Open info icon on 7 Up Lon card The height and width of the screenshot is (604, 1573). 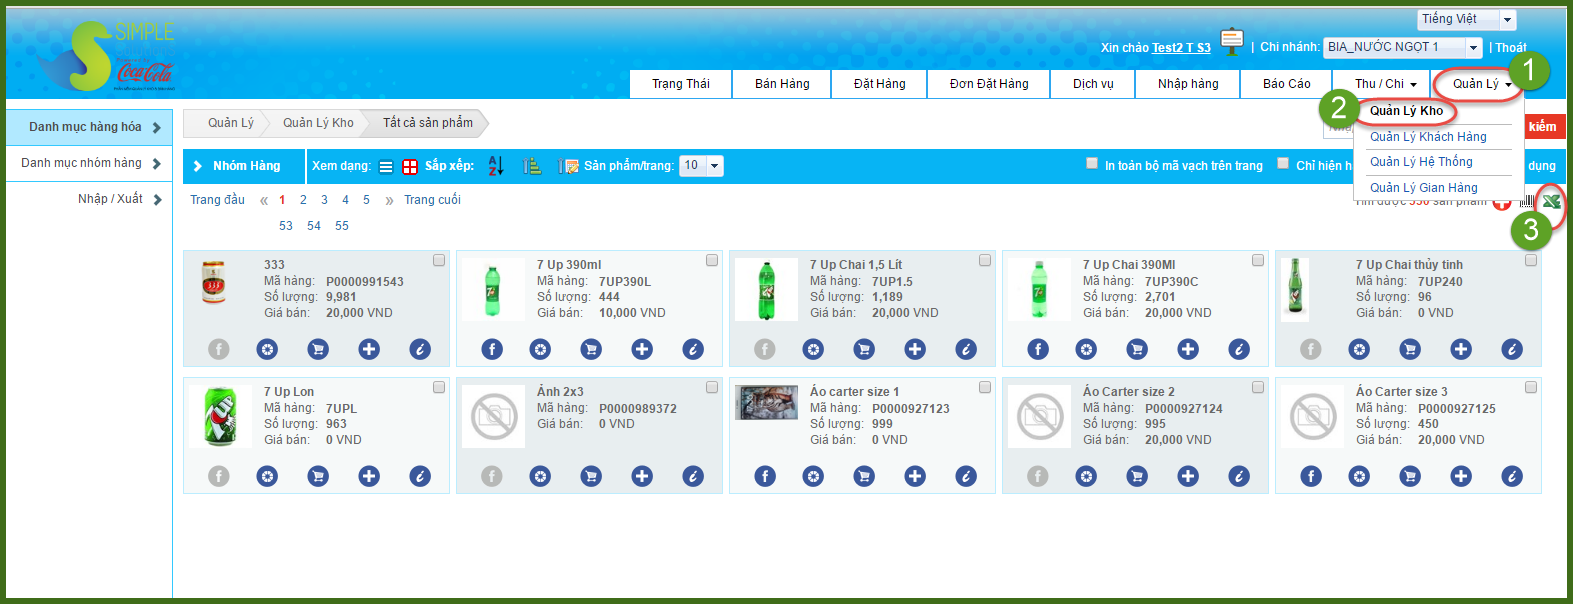tap(420, 476)
